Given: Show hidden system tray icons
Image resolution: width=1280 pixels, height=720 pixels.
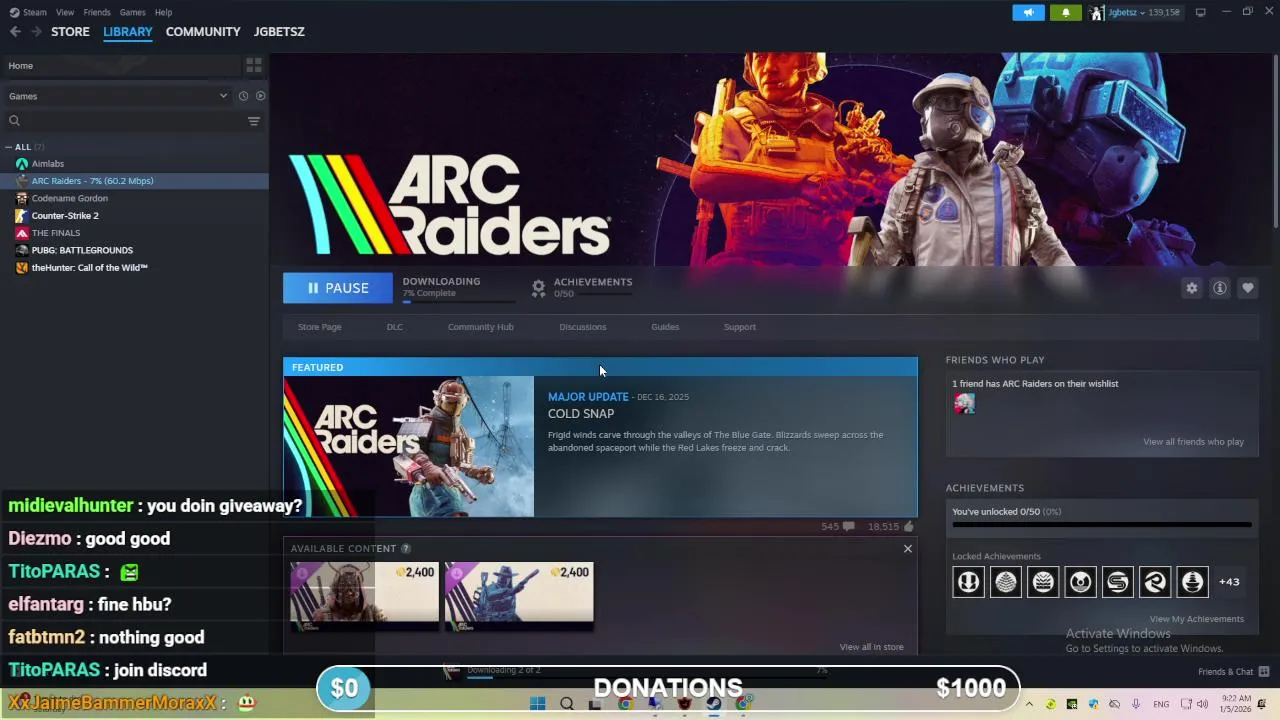Looking at the screenshot, I should (x=1029, y=704).
